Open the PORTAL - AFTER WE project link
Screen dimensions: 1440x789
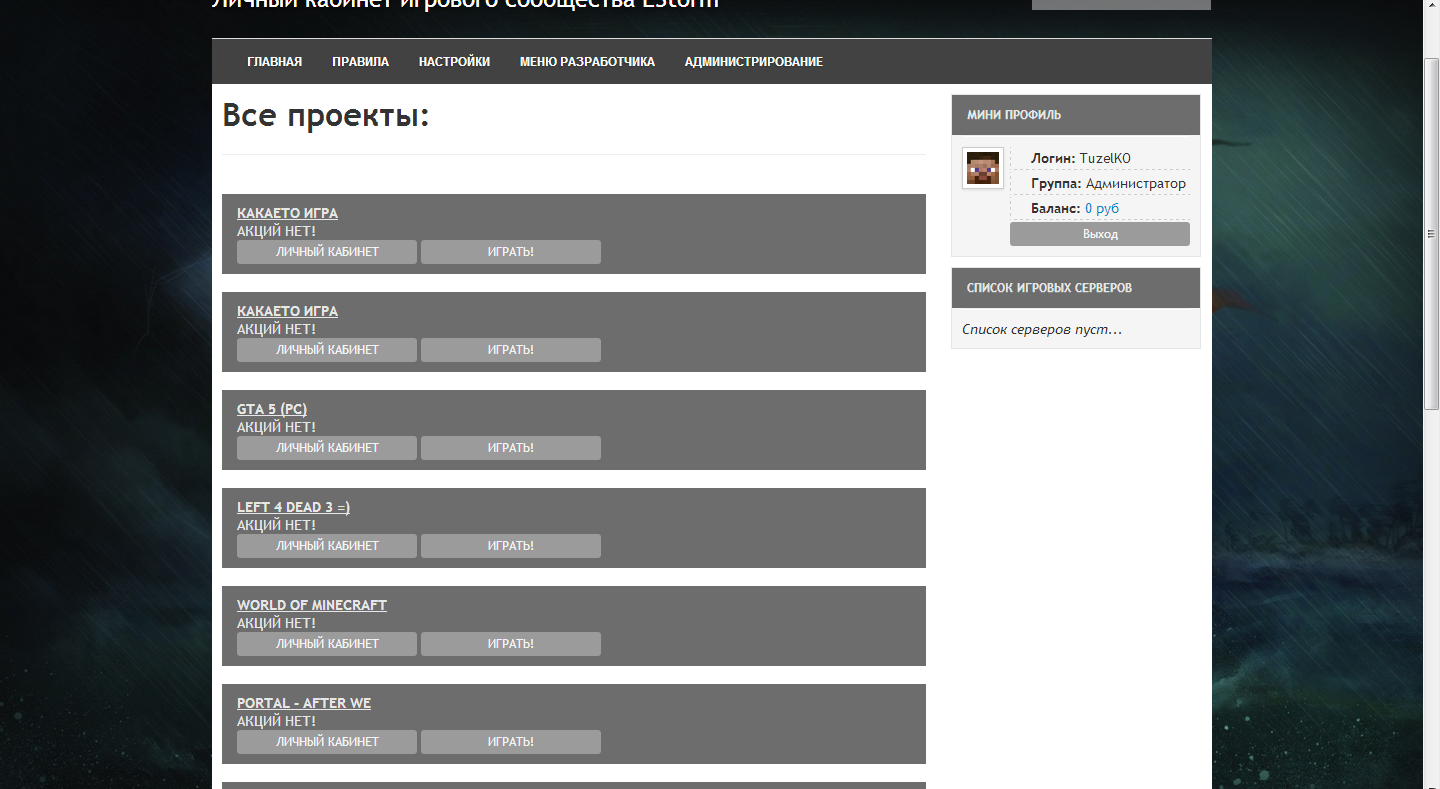tap(304, 703)
